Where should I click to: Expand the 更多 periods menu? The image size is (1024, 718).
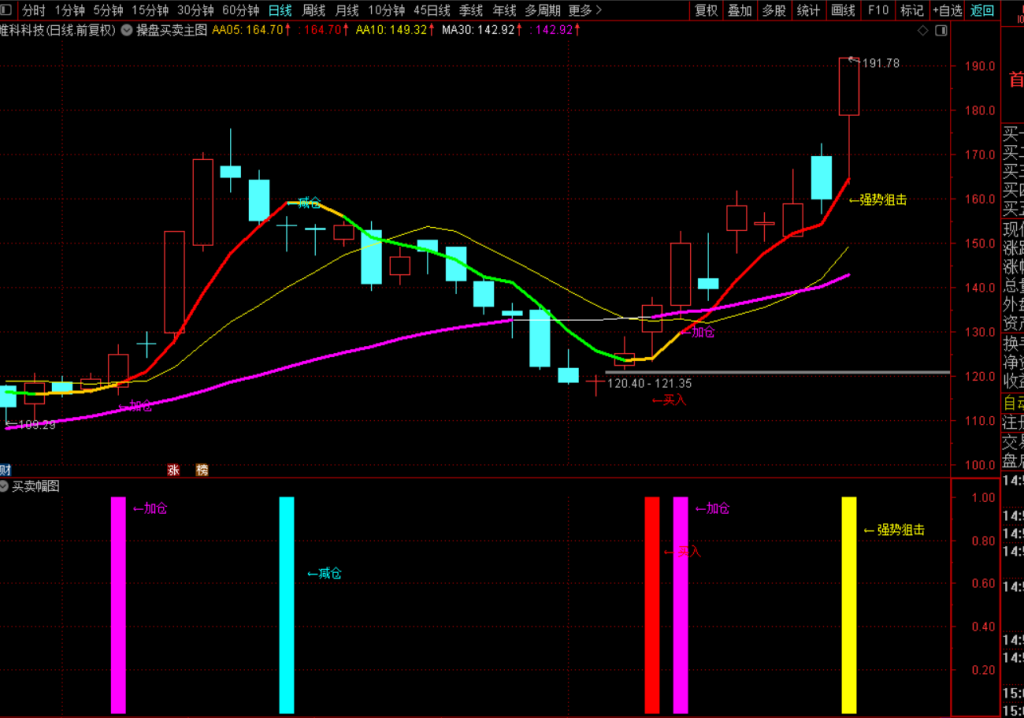pyautogui.click(x=584, y=10)
